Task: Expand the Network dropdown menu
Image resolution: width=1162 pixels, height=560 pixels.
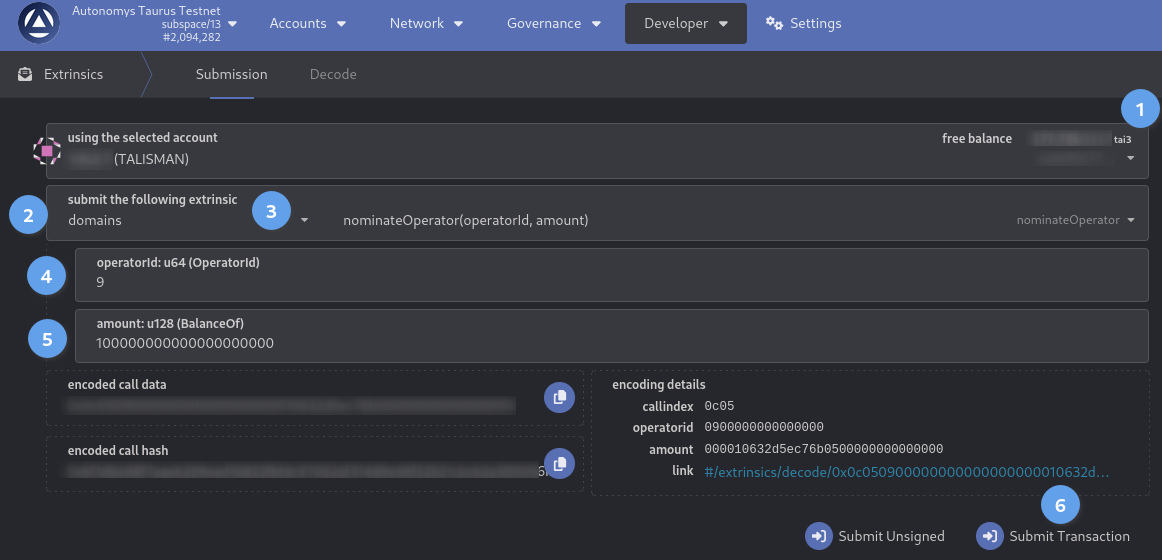Action: 426,23
